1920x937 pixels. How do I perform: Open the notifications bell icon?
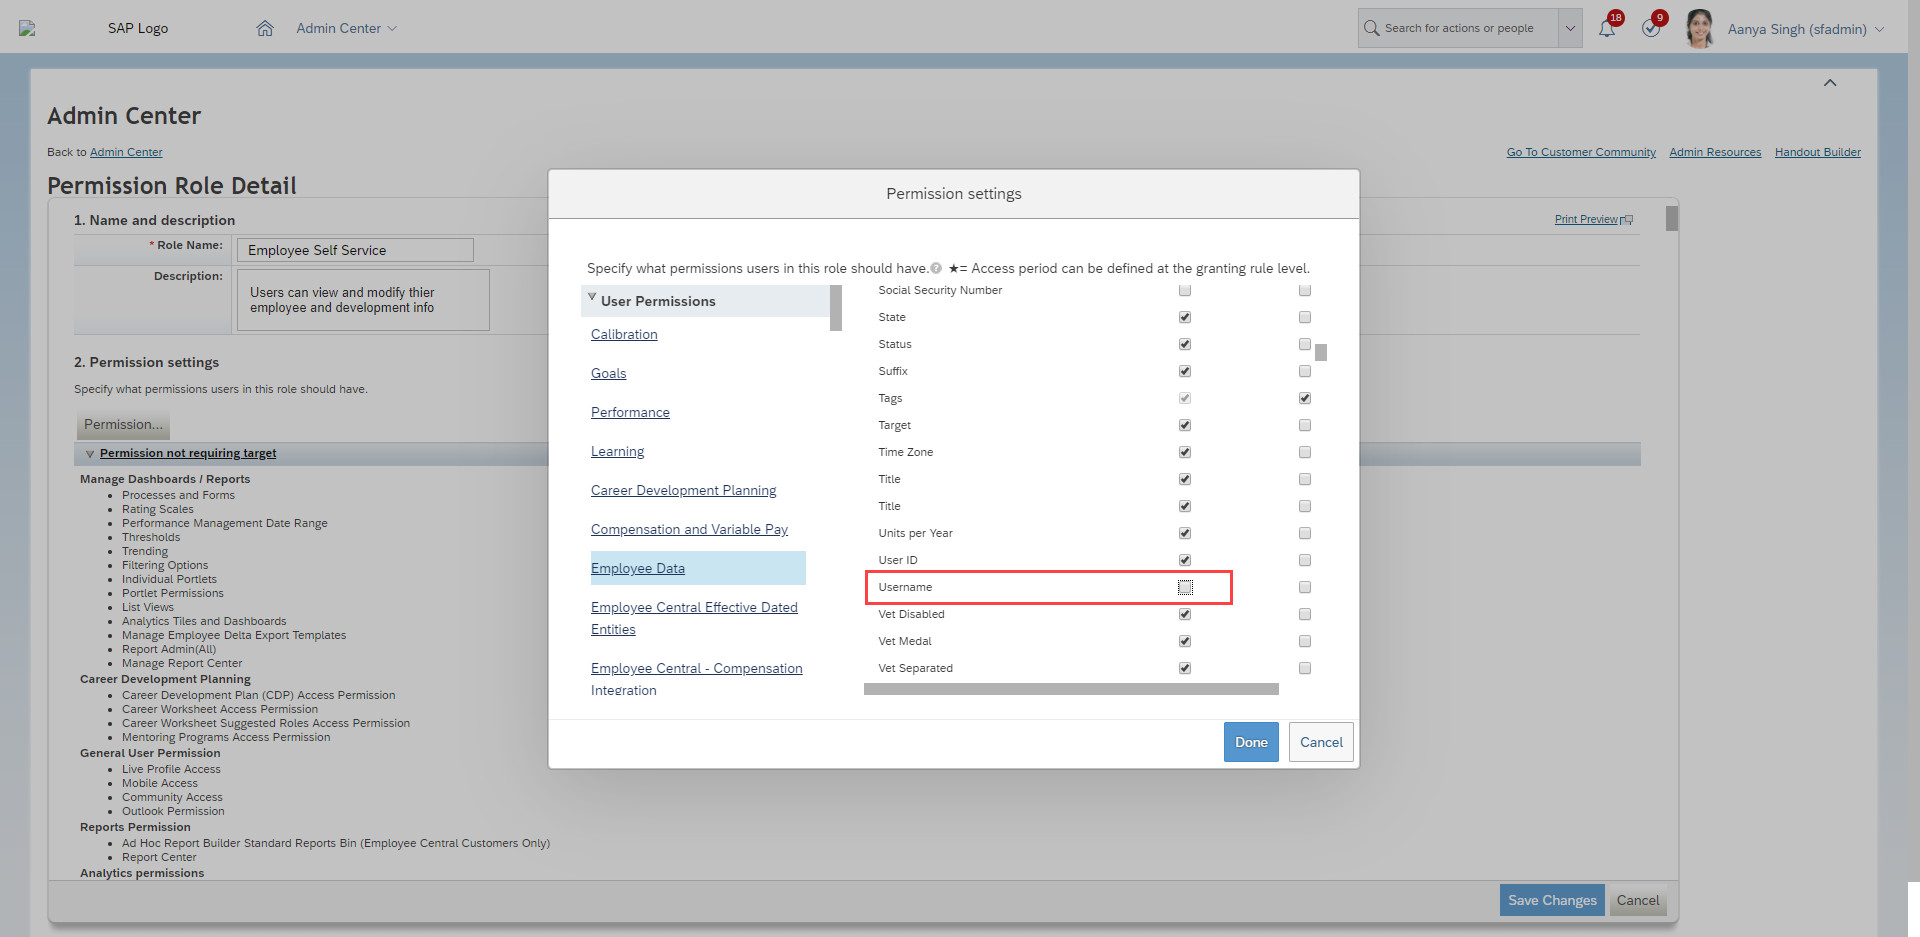click(1607, 28)
